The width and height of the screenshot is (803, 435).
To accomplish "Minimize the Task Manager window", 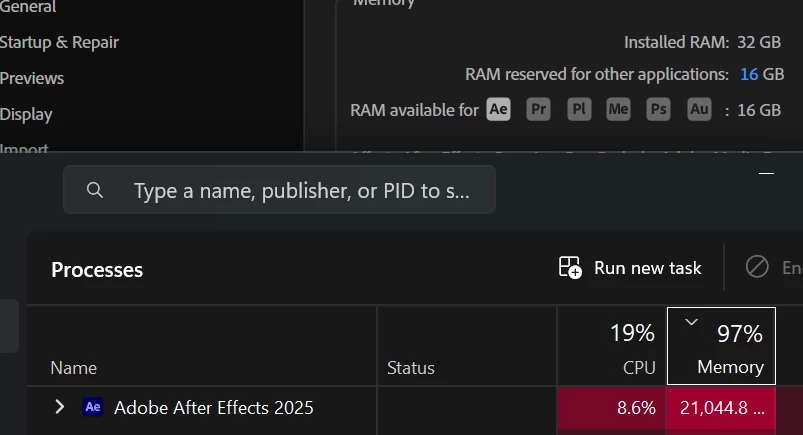I will pos(766,174).
